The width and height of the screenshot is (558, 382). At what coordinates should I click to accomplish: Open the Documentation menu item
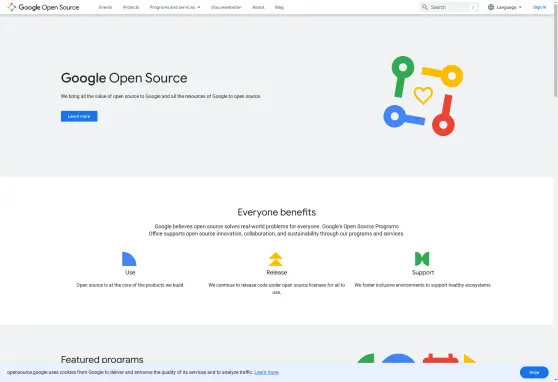tap(226, 7)
